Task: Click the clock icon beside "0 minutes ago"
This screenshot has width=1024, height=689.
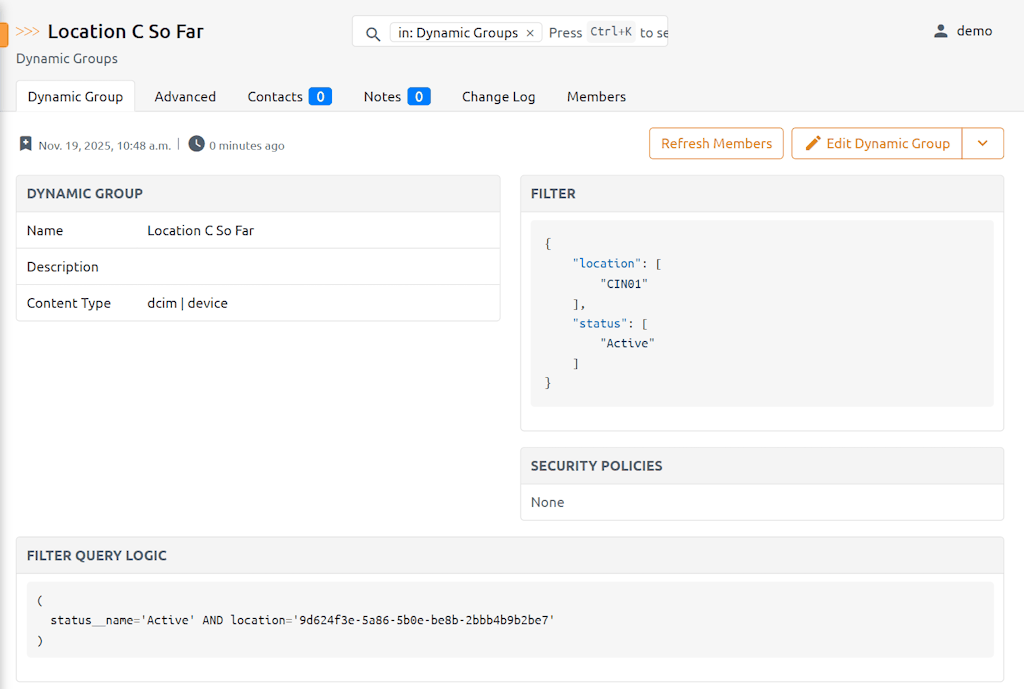Action: coord(197,144)
